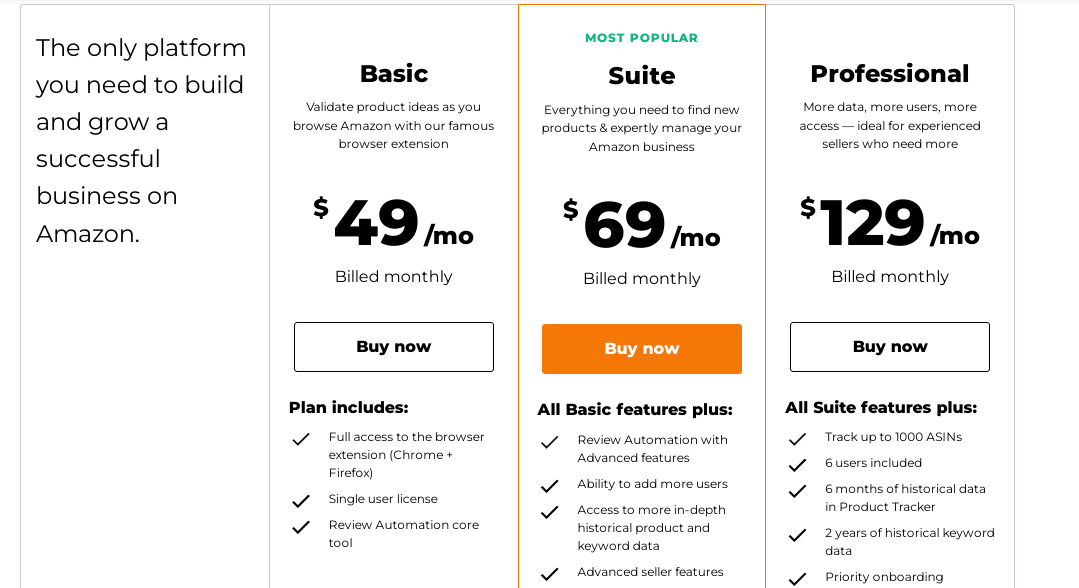1079x588 pixels.
Task: Click checkmark beside 2 years of historical keyword data
Action: (x=797, y=535)
